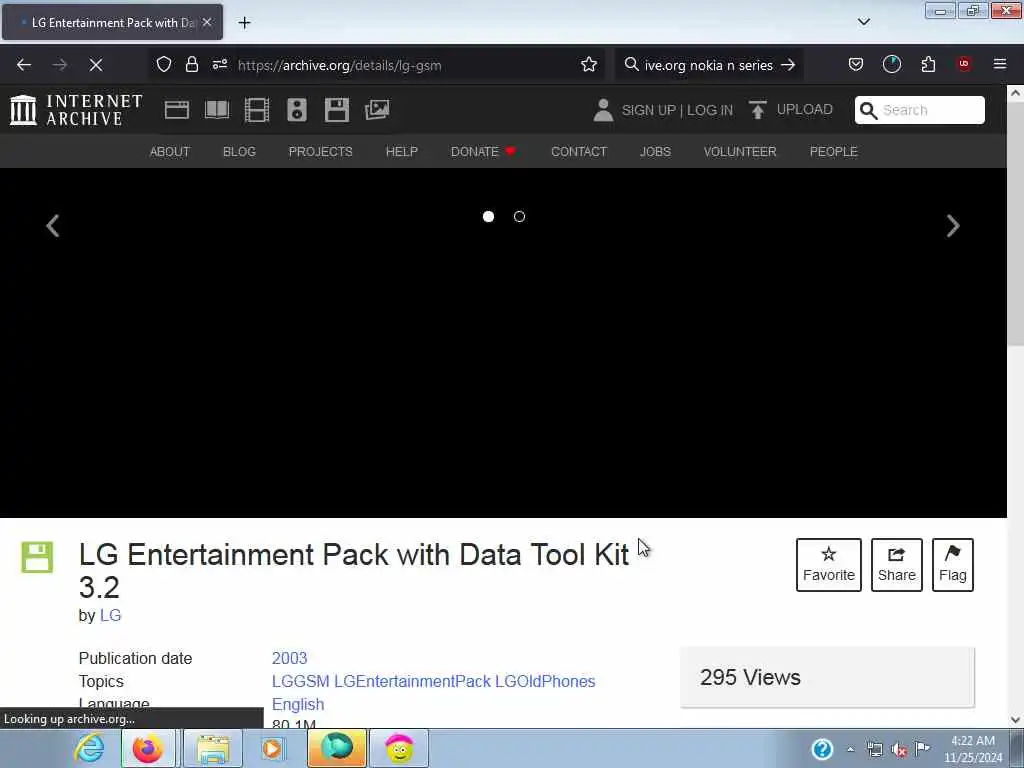Image resolution: width=1024 pixels, height=768 pixels.
Task: Click the Flag button
Action: click(952, 565)
